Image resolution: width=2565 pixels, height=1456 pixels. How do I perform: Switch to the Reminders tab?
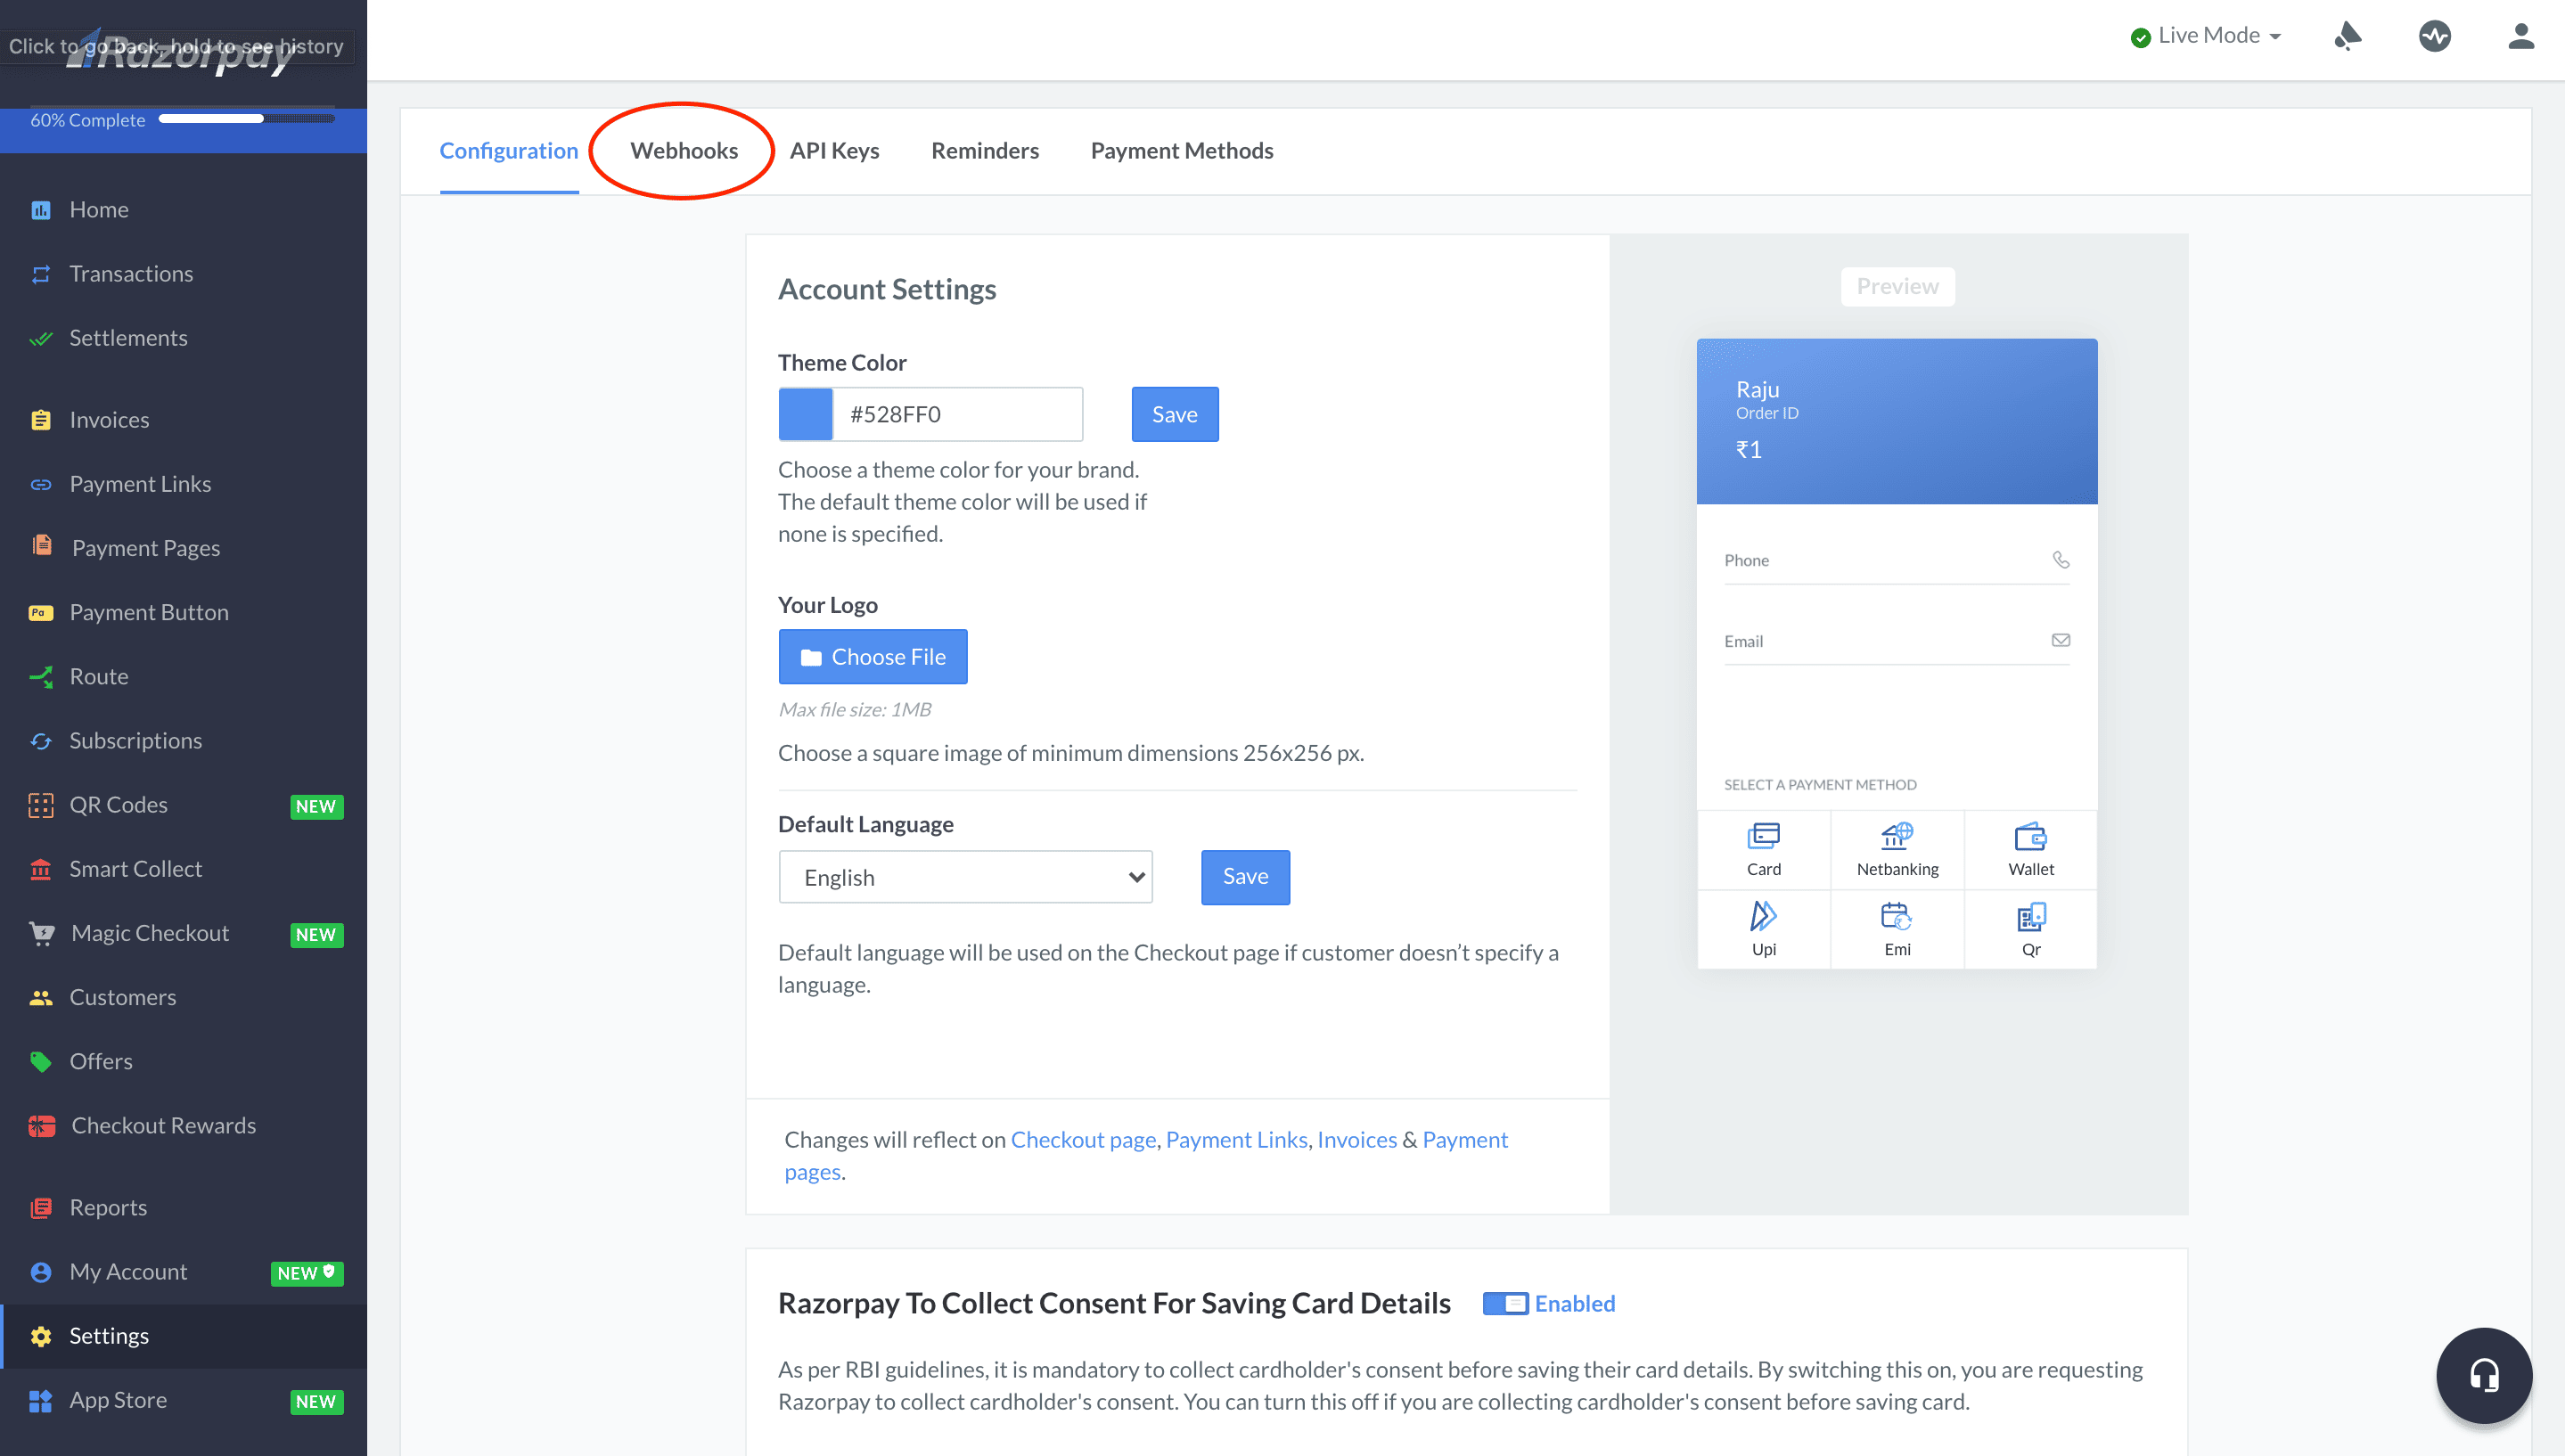pos(984,150)
